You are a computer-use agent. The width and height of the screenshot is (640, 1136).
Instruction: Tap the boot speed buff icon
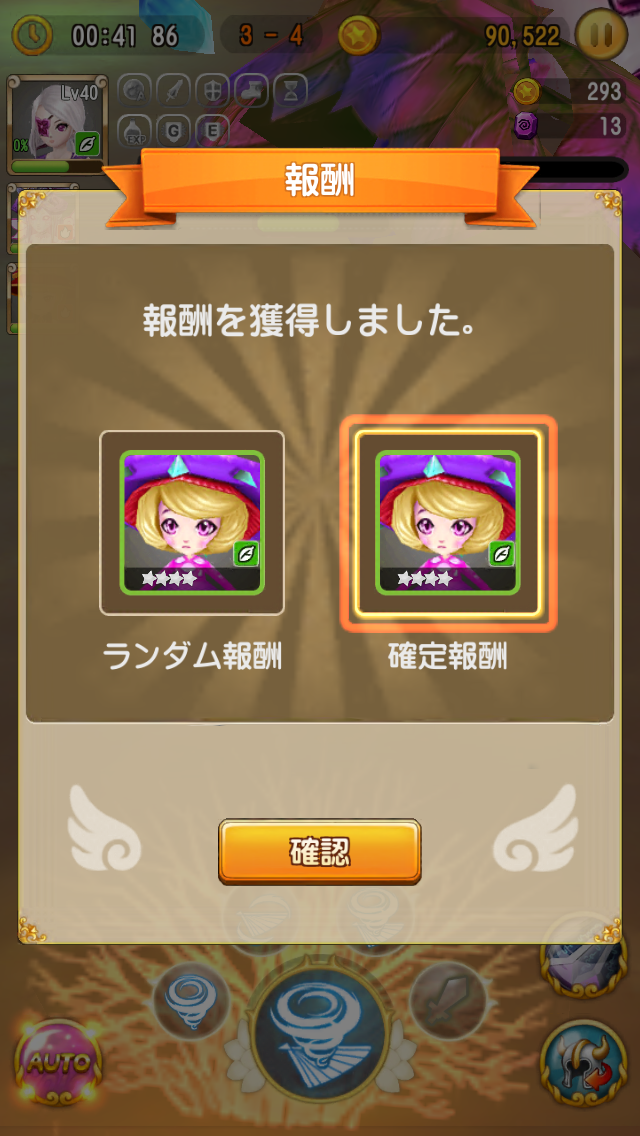pyautogui.click(x=252, y=91)
